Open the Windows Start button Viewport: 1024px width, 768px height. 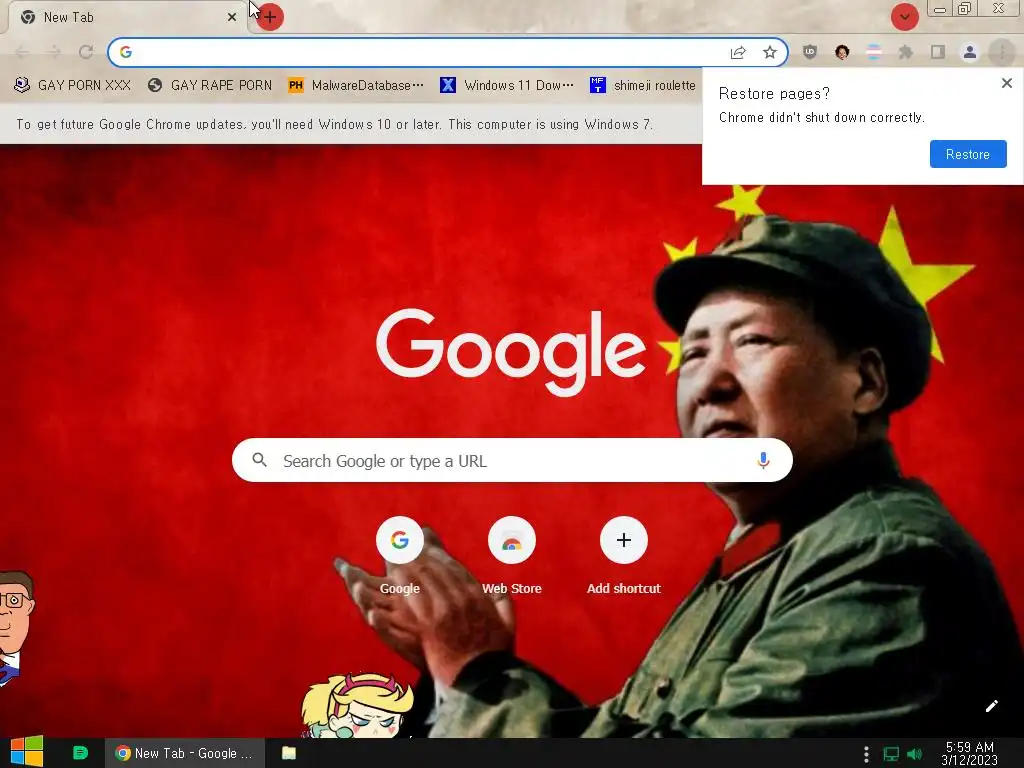point(27,753)
